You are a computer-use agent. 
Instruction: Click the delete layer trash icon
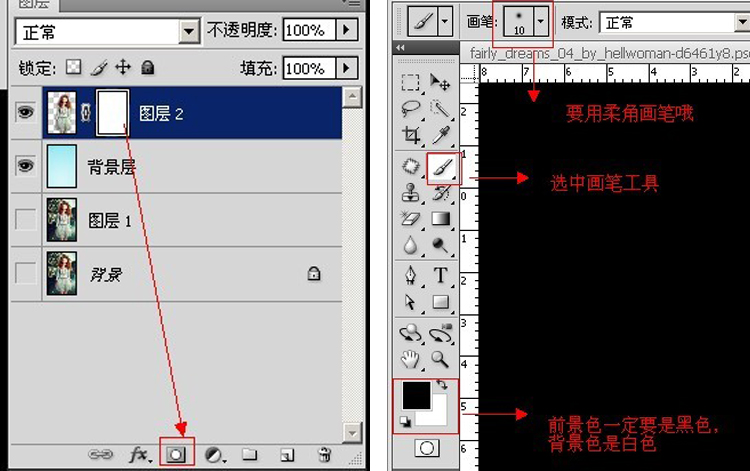pyautogui.click(x=325, y=454)
